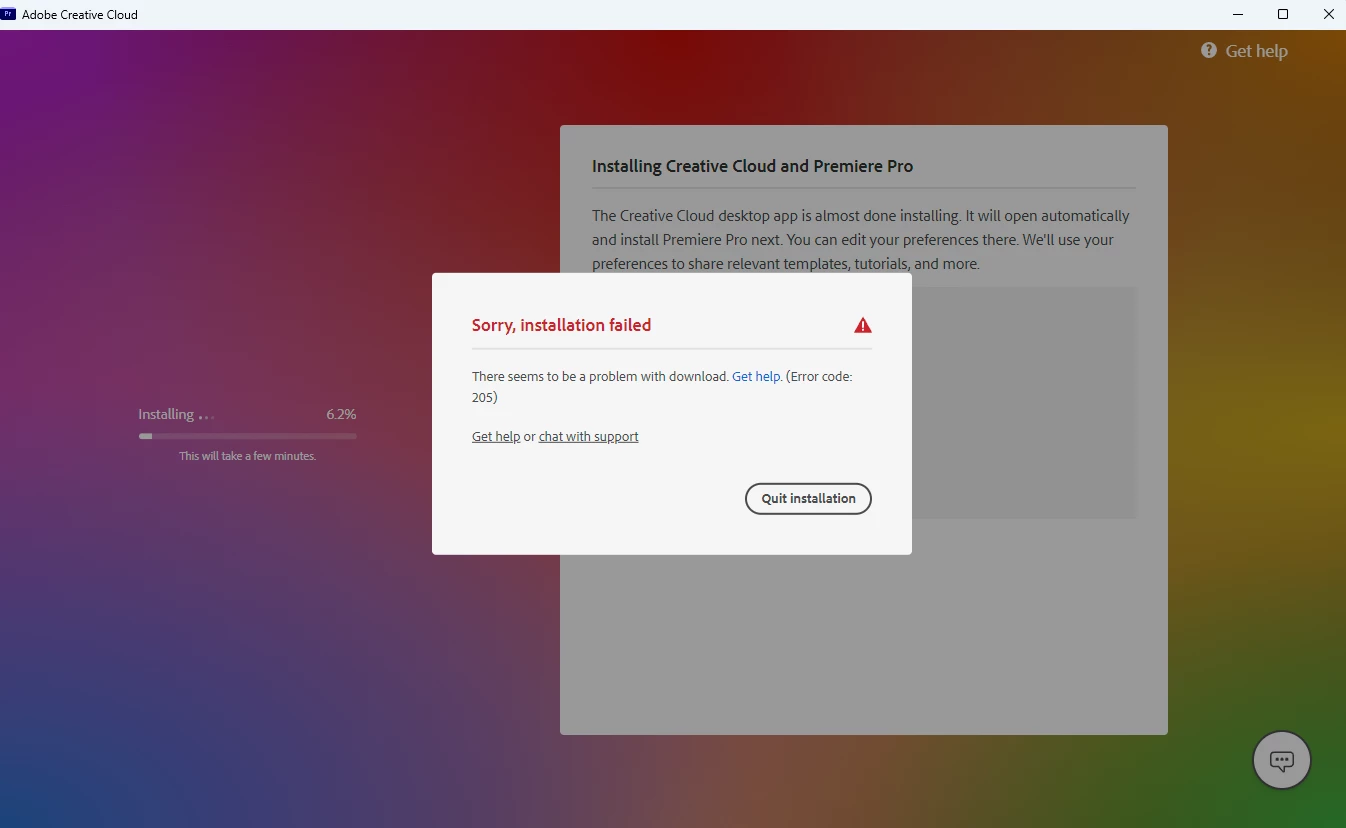Close the Adobe Creative Cloud window
The image size is (1346, 828).
(x=1329, y=14)
